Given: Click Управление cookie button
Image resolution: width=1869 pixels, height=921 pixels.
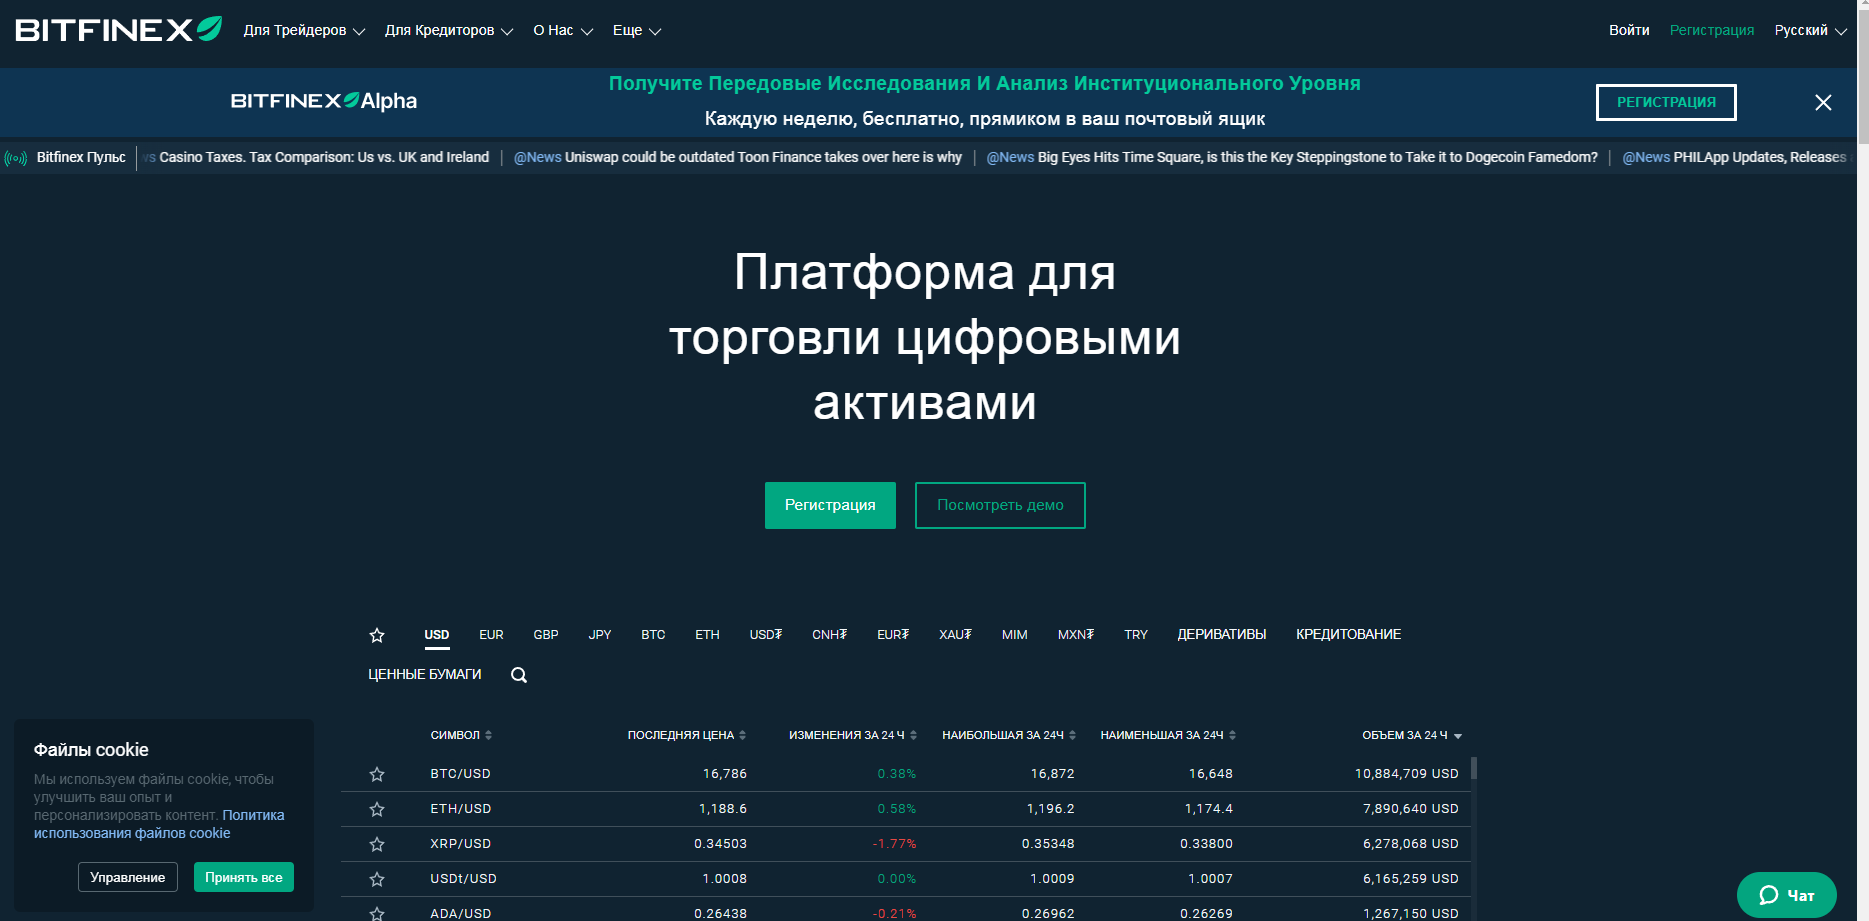Looking at the screenshot, I should pyautogui.click(x=128, y=877).
